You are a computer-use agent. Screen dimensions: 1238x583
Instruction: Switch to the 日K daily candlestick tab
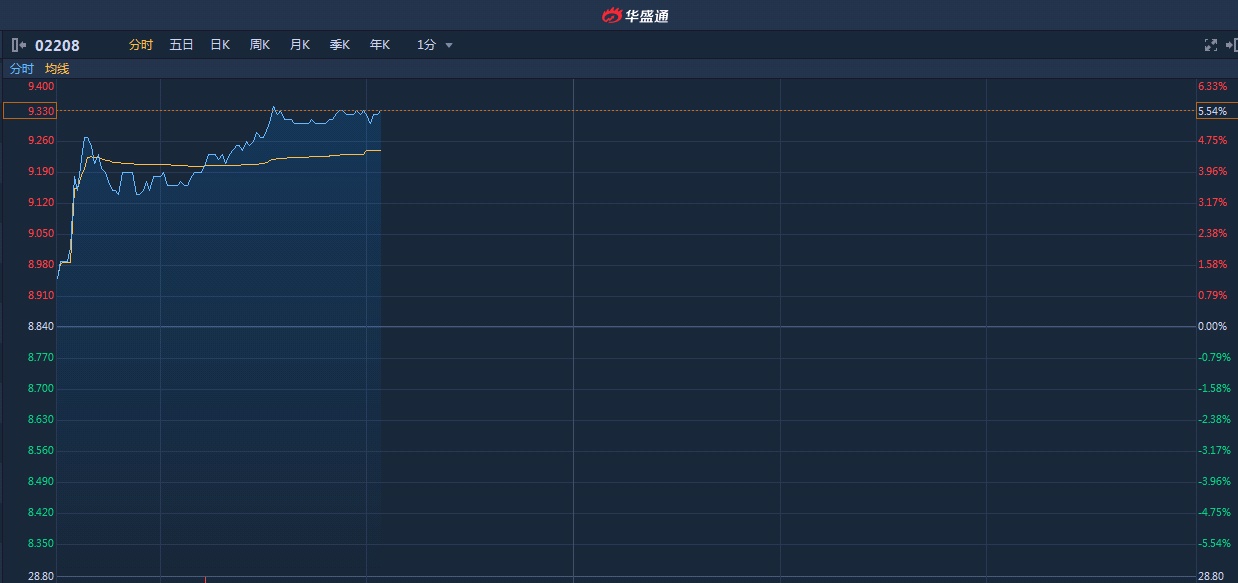point(220,45)
